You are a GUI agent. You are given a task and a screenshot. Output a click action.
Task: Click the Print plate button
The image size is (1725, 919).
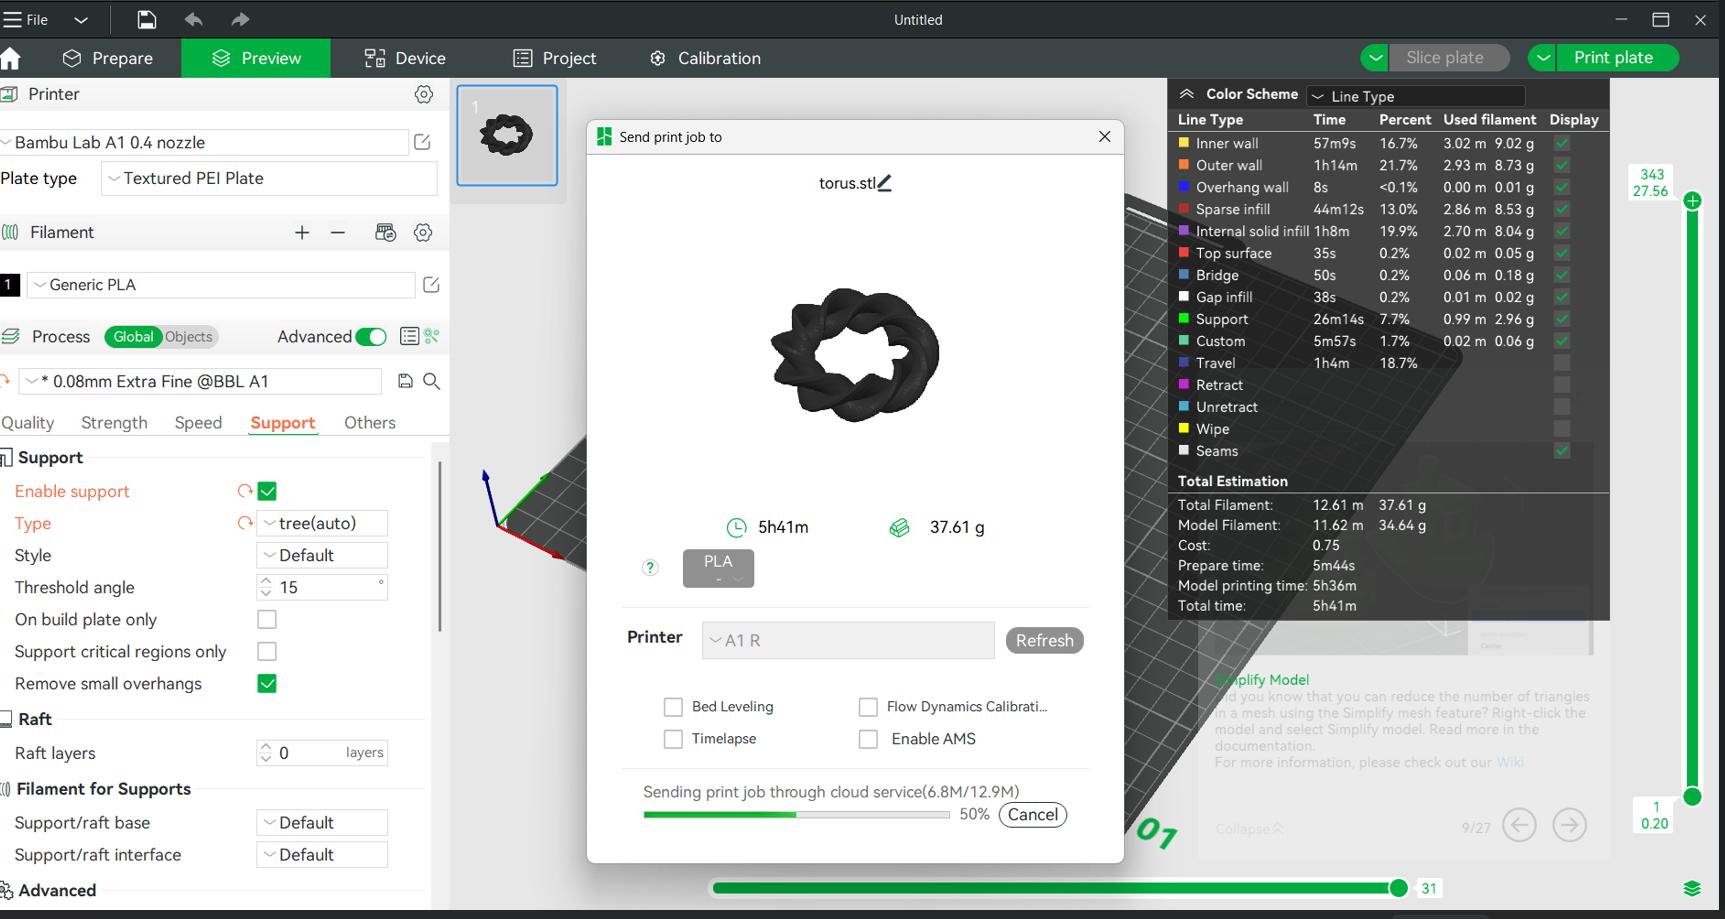1617,58
